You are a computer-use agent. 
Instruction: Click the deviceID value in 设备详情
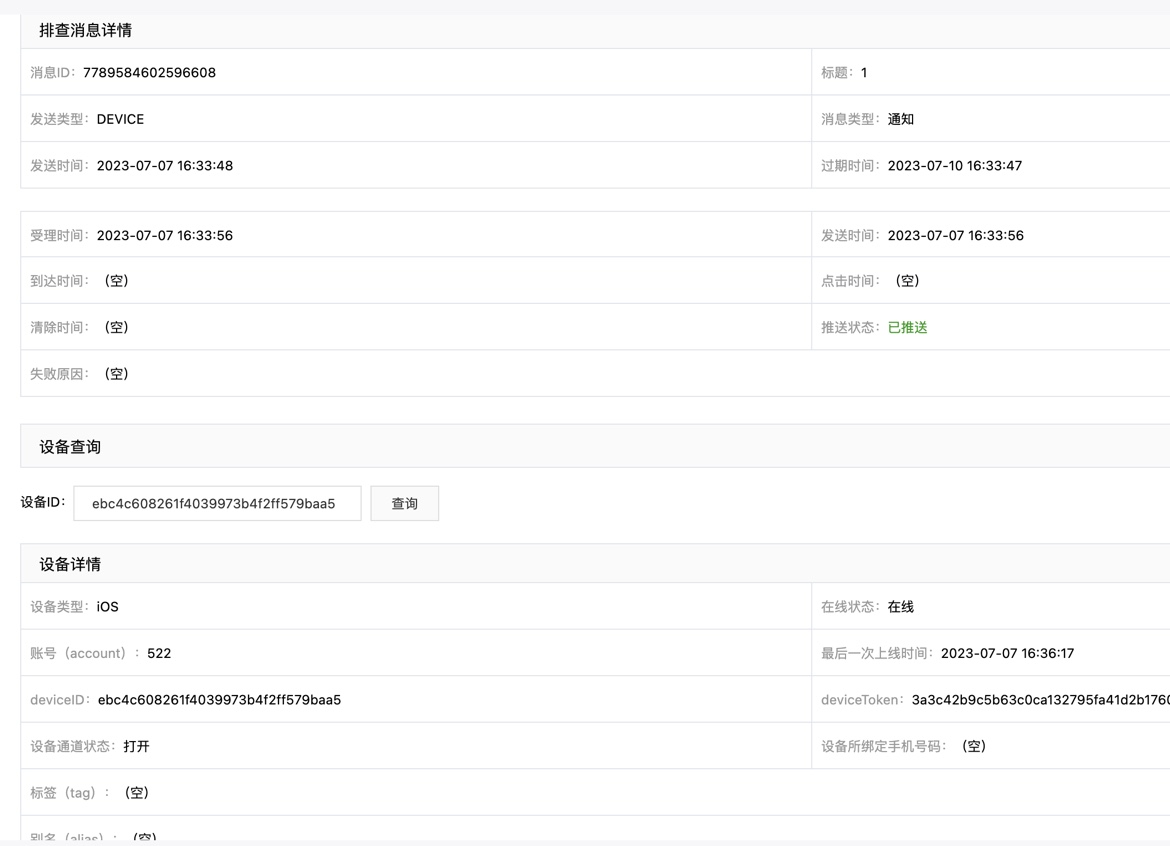[219, 700]
